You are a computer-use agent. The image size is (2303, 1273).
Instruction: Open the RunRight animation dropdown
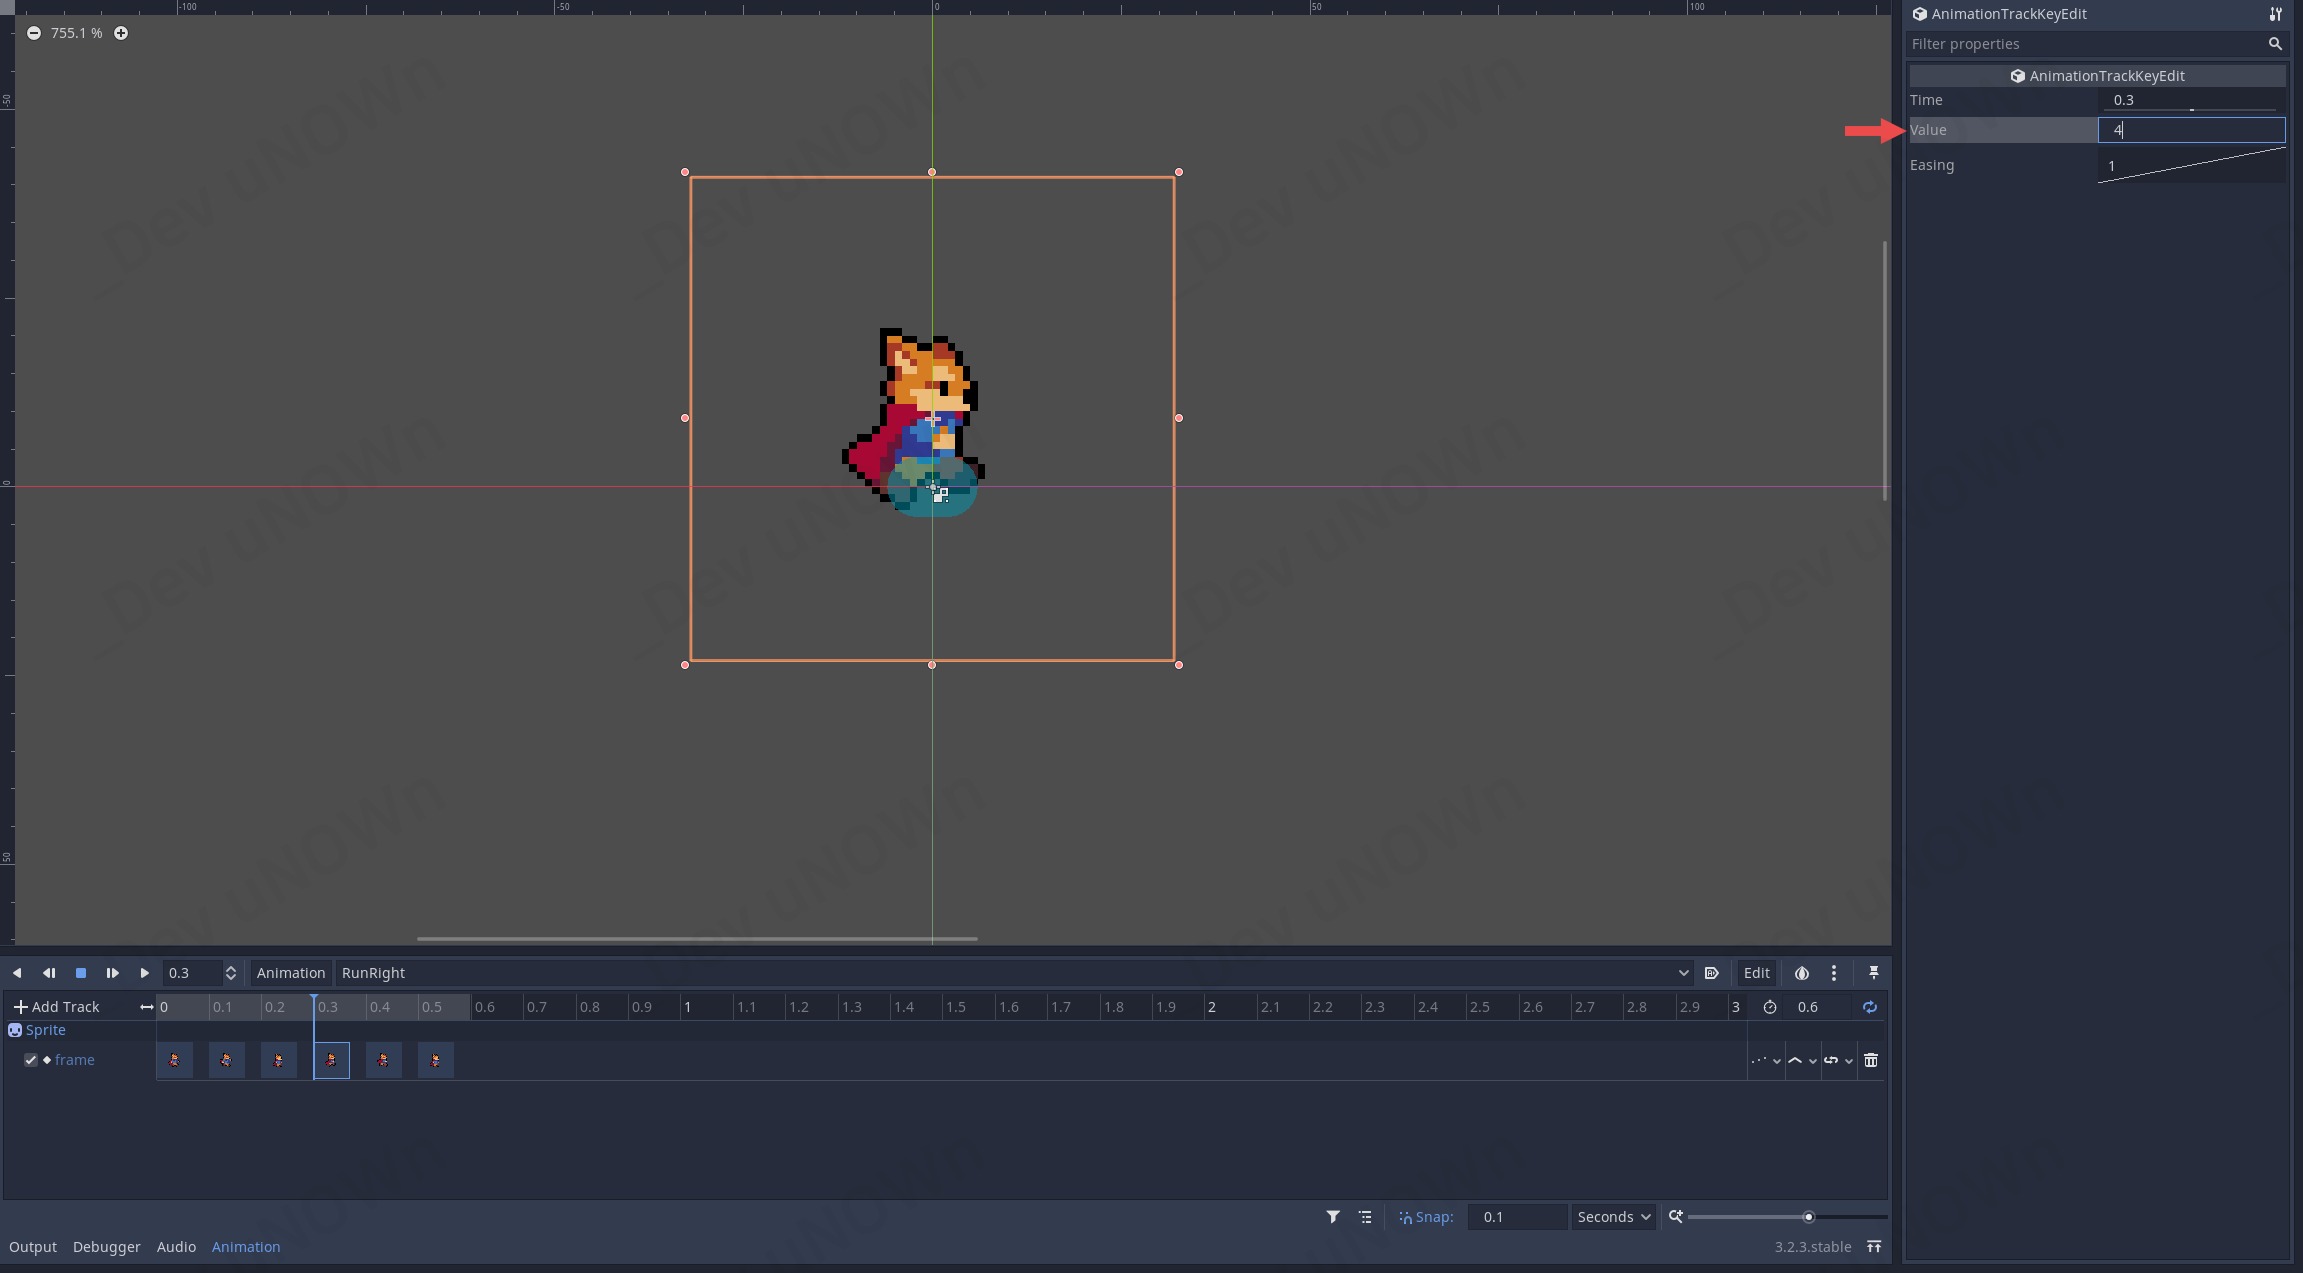point(1014,973)
